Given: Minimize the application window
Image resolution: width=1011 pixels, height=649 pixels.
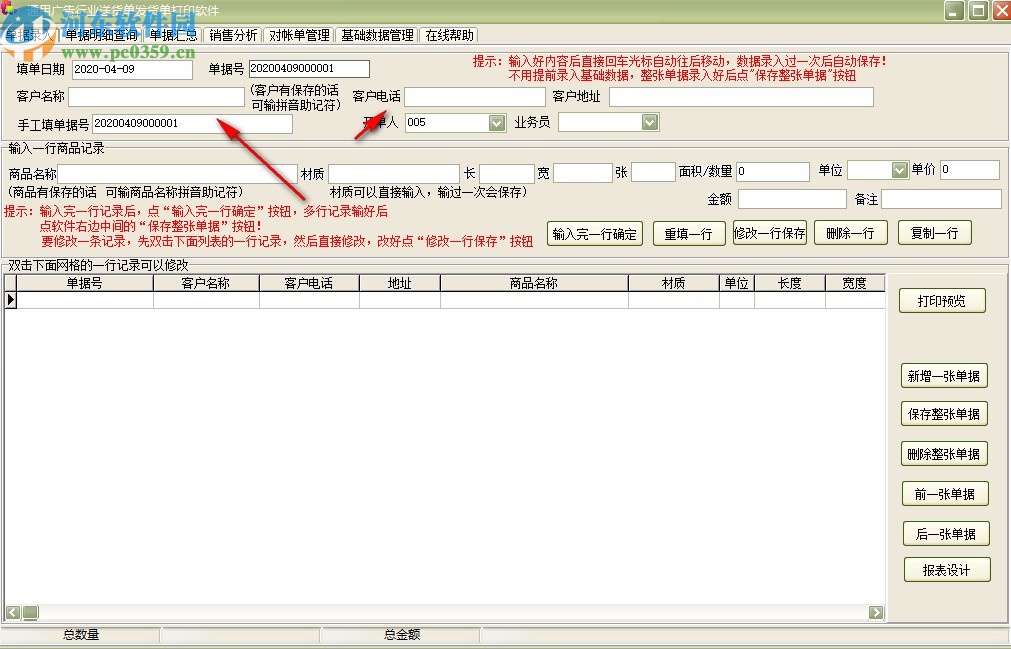Looking at the screenshot, I should coord(954,10).
